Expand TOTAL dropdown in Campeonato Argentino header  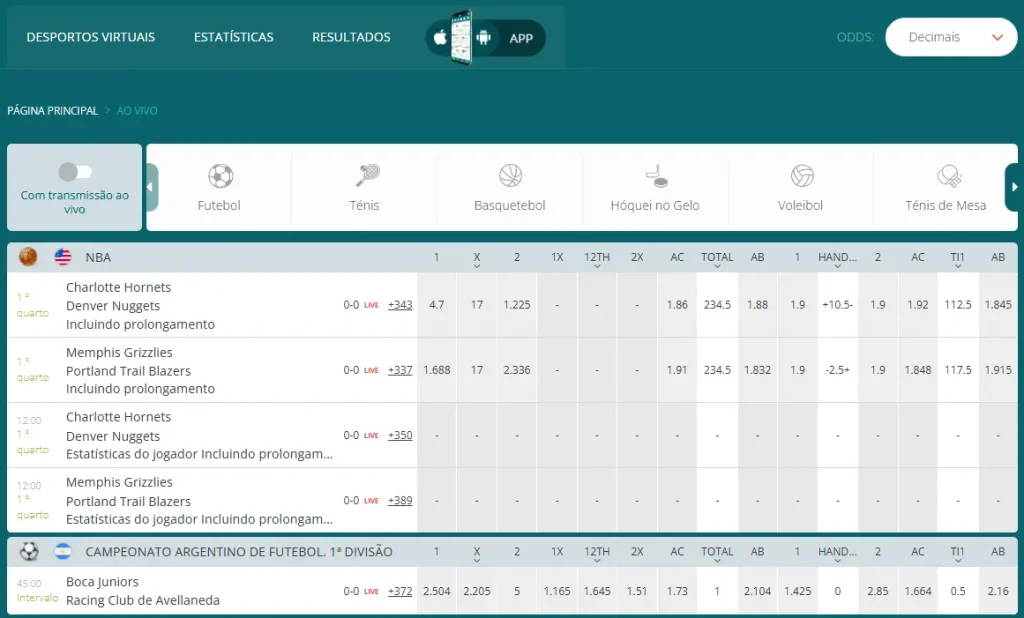click(717, 554)
